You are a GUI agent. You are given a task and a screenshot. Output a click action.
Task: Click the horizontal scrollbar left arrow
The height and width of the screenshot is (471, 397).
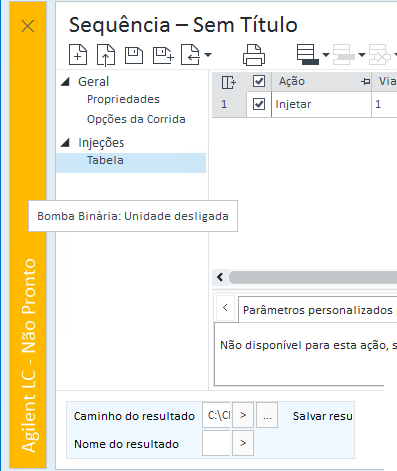point(220,277)
